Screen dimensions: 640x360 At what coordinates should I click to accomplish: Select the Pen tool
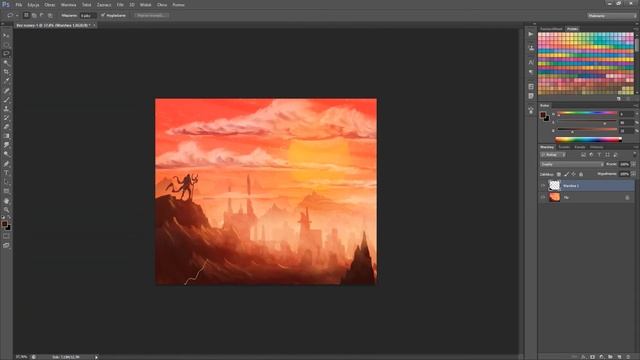coord(6,164)
